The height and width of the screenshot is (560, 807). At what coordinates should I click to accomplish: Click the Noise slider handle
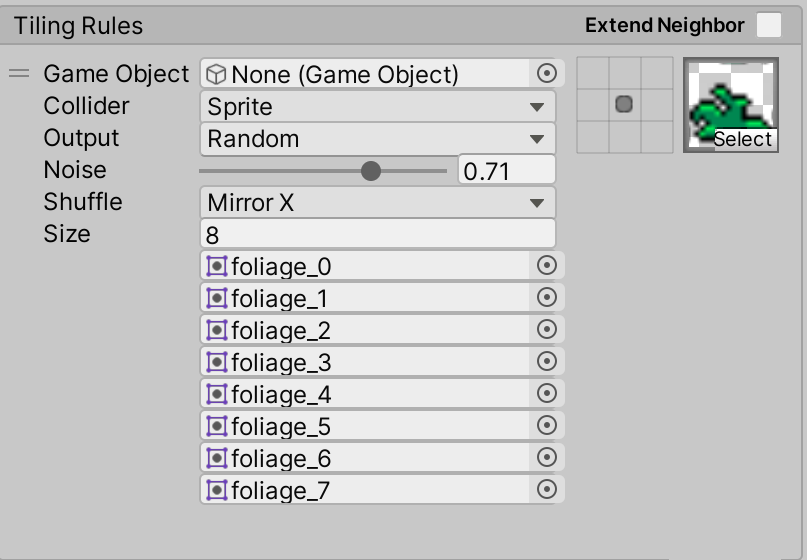(371, 171)
